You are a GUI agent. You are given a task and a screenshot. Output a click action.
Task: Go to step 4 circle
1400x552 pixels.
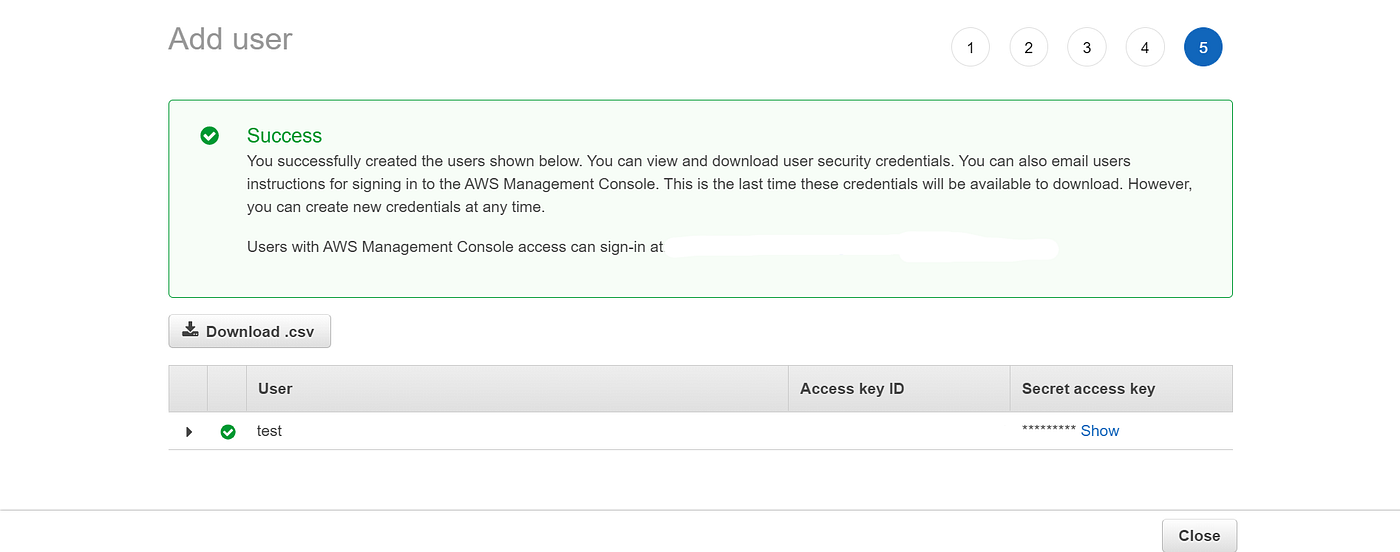pyautogui.click(x=1144, y=47)
